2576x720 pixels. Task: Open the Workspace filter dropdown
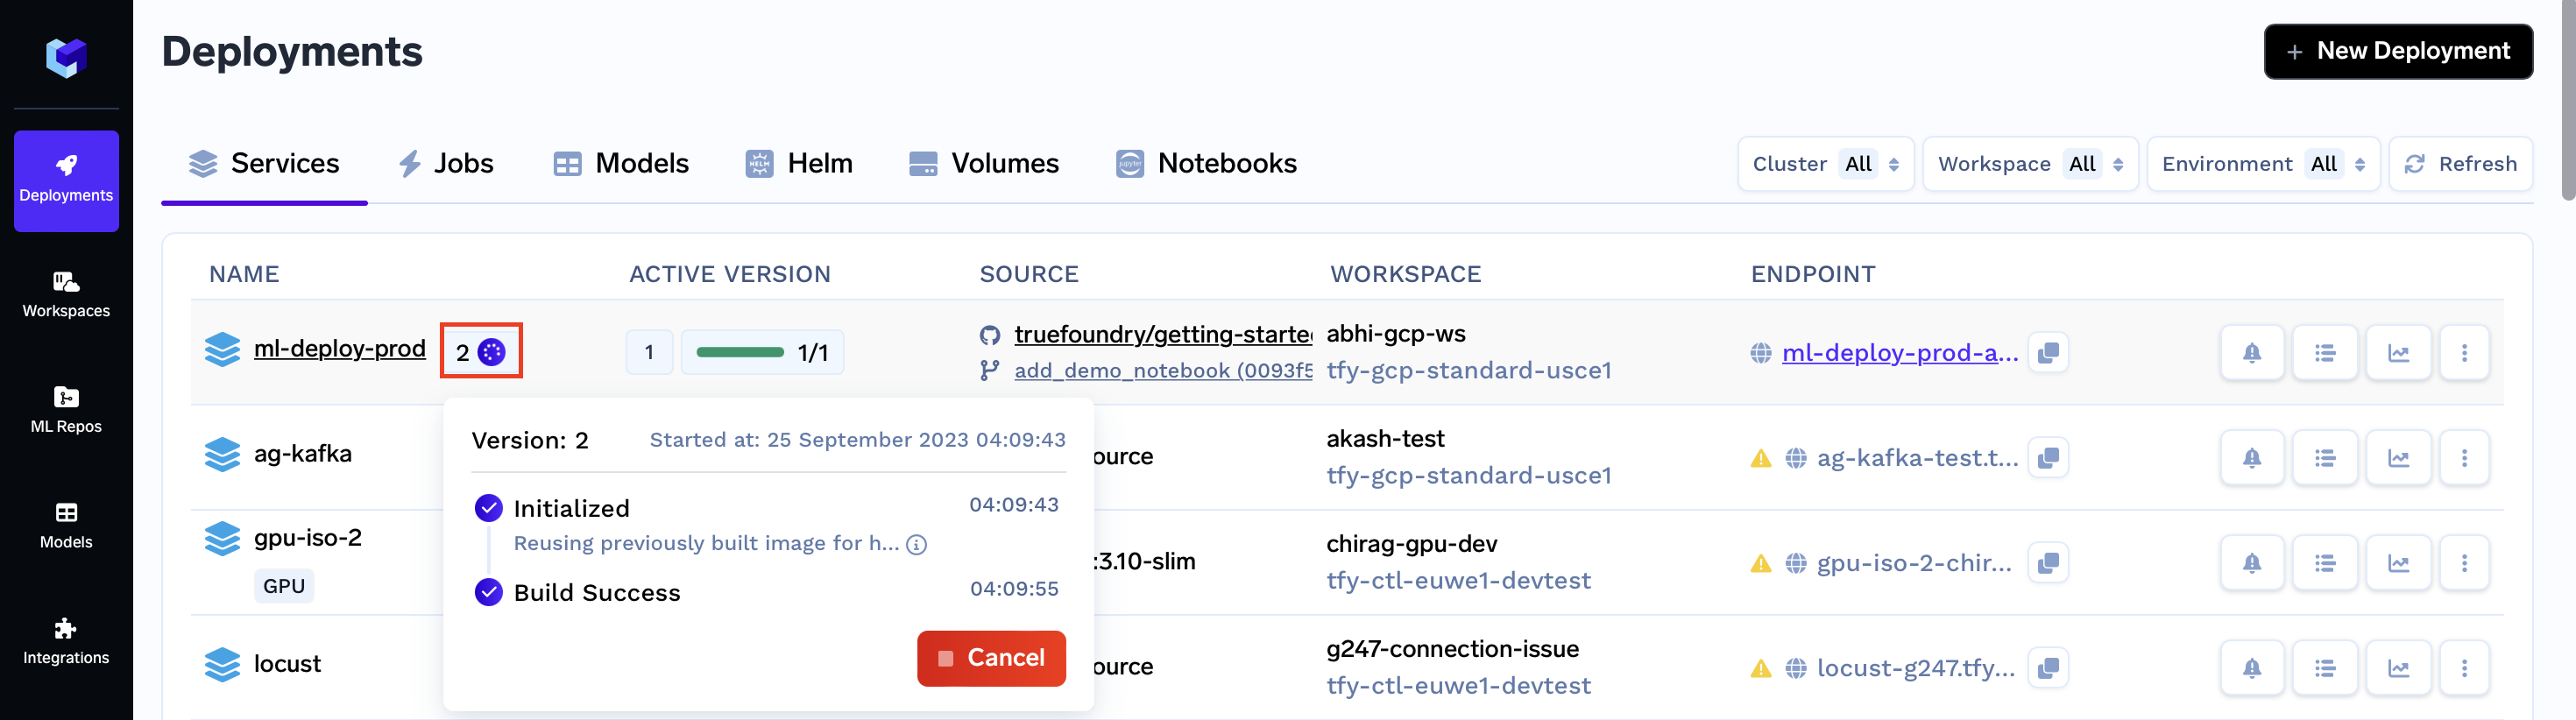coord(2030,164)
